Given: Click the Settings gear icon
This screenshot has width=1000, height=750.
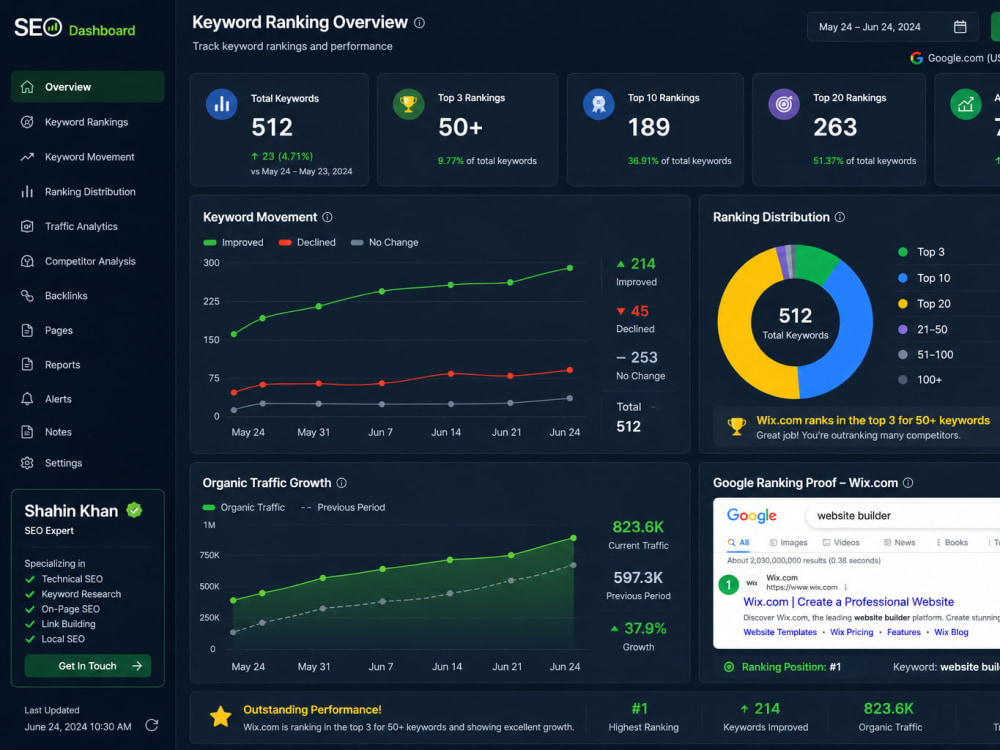Looking at the screenshot, I should (27, 463).
